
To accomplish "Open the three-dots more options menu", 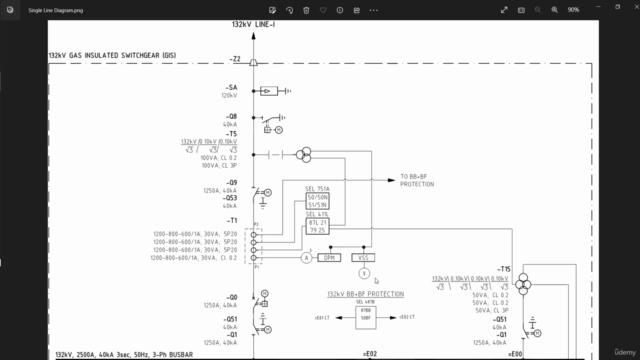I will coord(373,10).
